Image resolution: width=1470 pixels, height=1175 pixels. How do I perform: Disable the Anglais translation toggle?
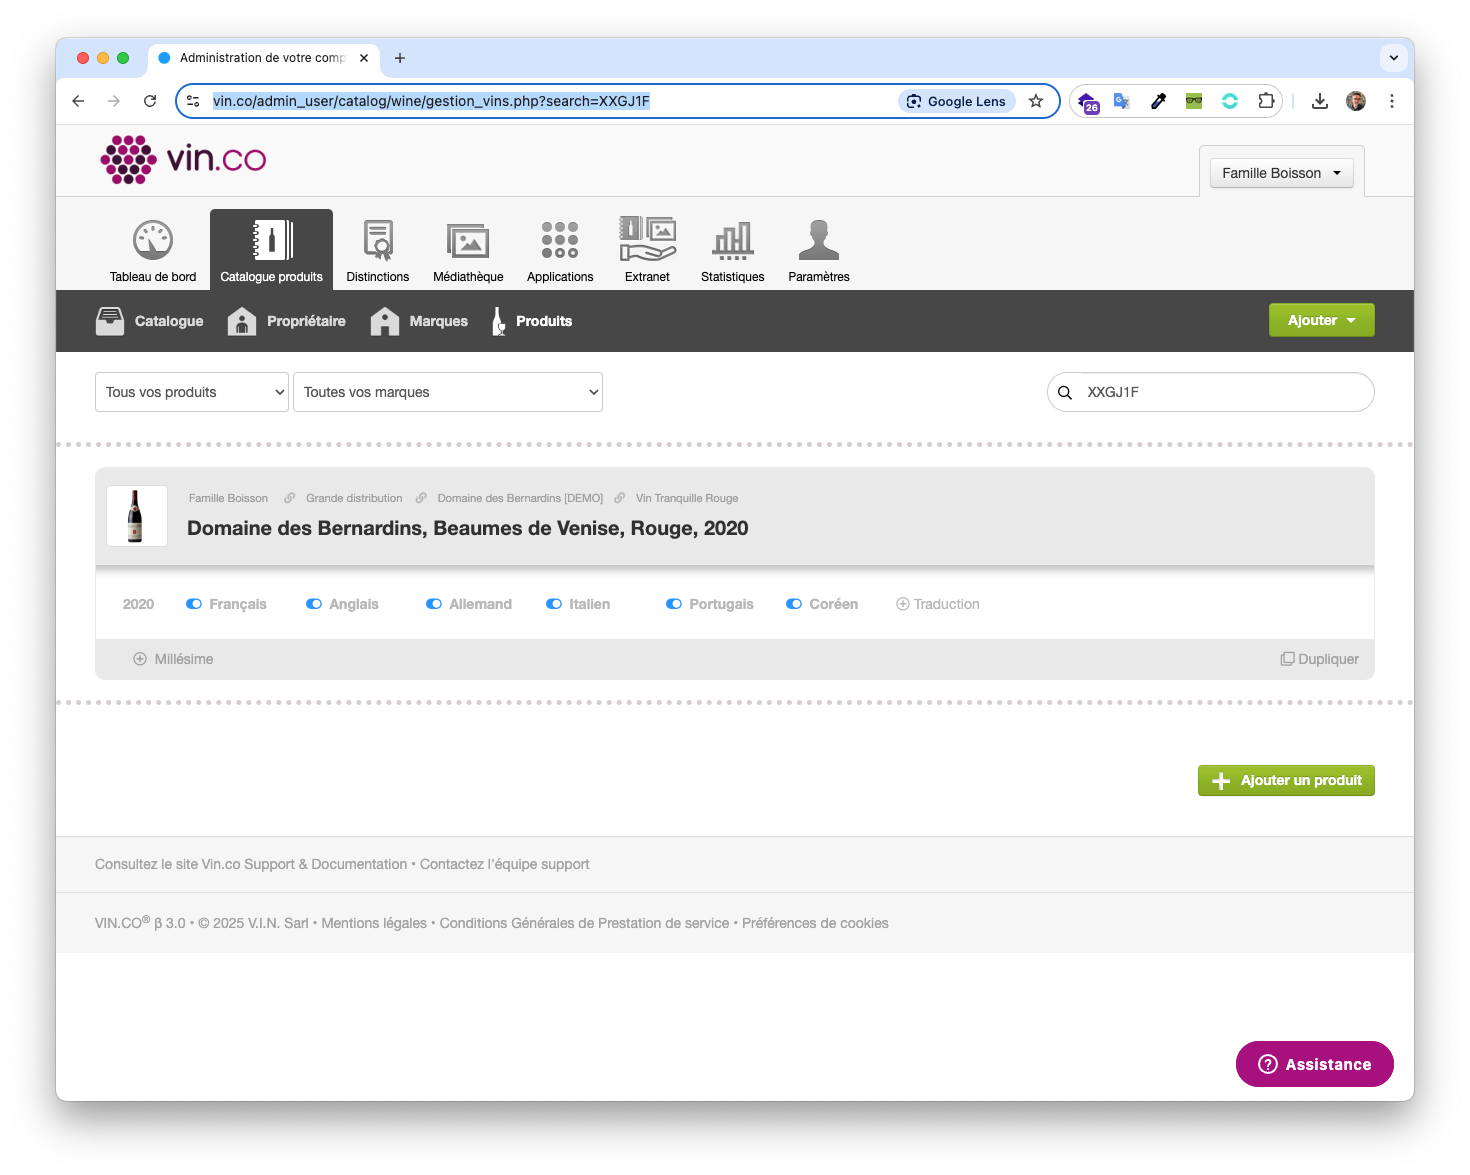314,604
